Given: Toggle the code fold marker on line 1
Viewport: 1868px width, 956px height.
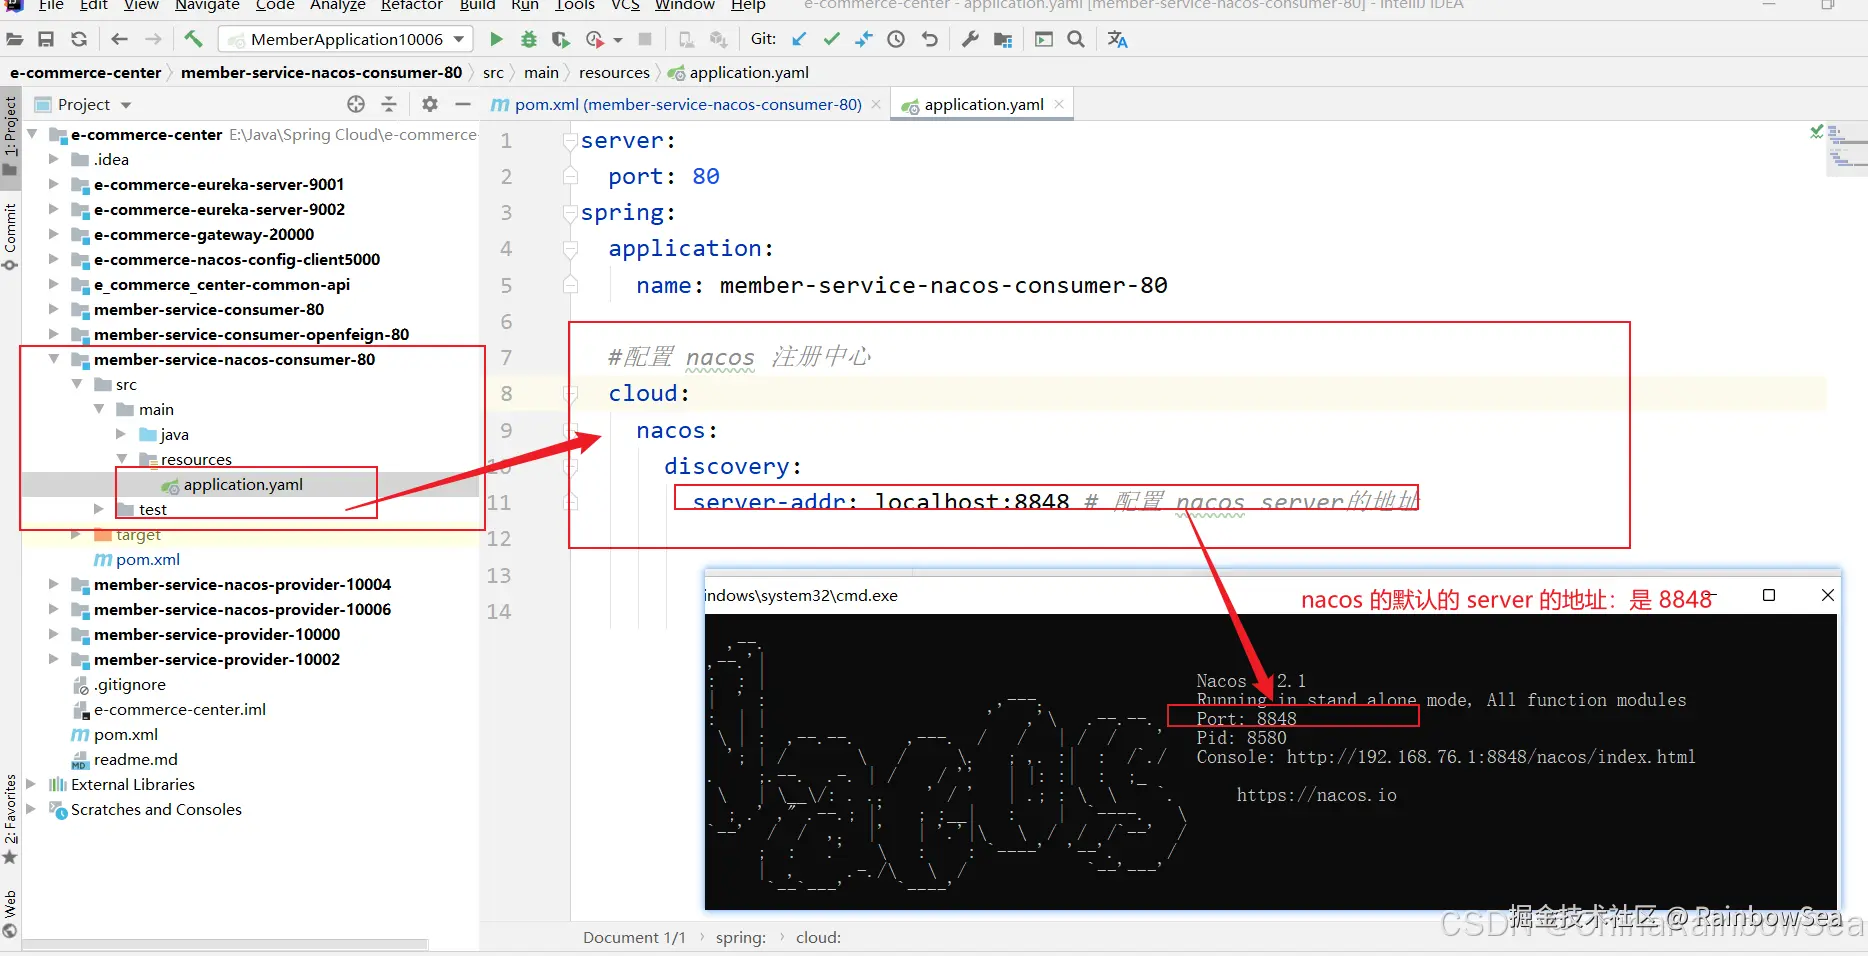Looking at the screenshot, I should (x=570, y=140).
